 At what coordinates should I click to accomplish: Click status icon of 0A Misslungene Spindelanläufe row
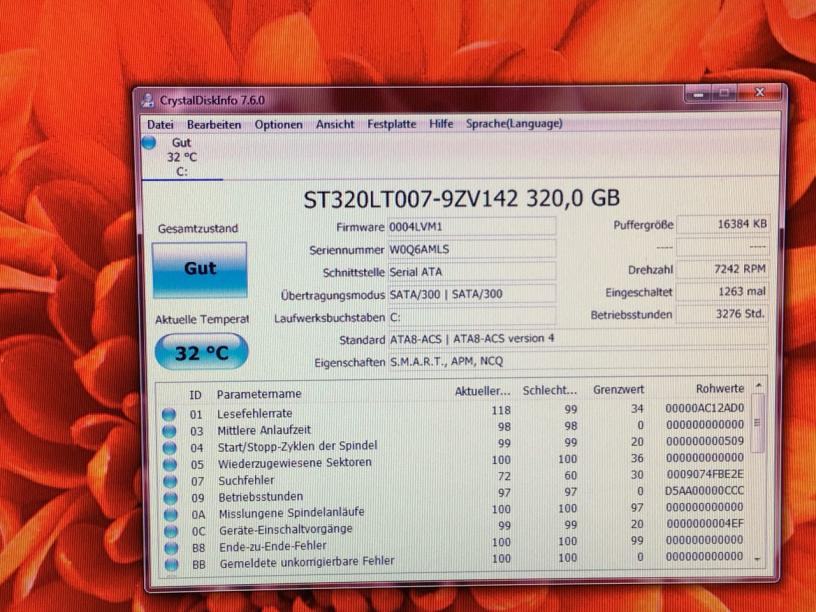click(171, 515)
